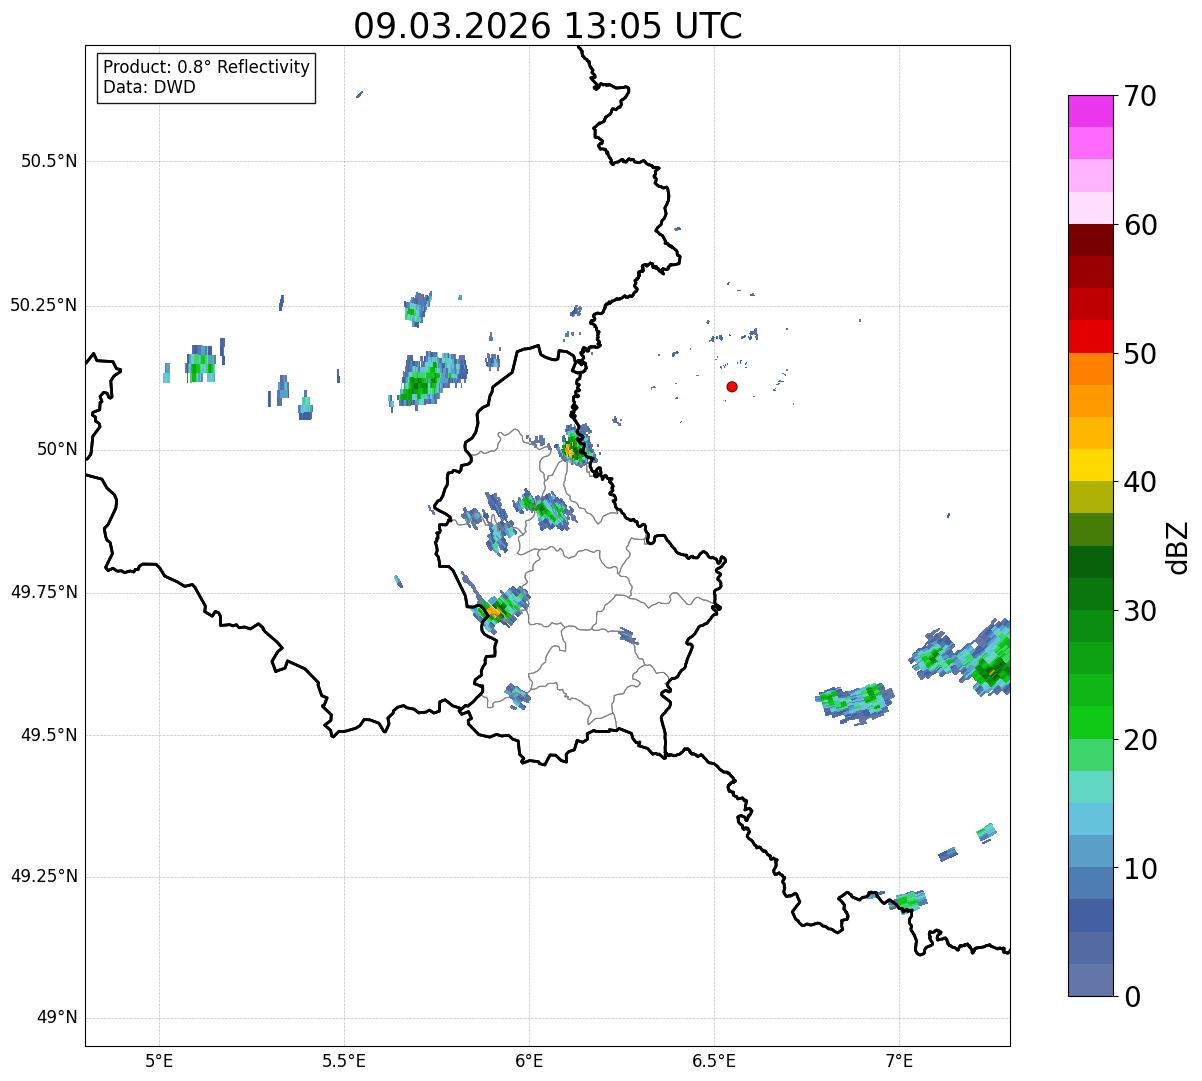Screen dimensions: 1202x1081
Task: Click the 5°E longitude tick label
Action: (159, 1060)
